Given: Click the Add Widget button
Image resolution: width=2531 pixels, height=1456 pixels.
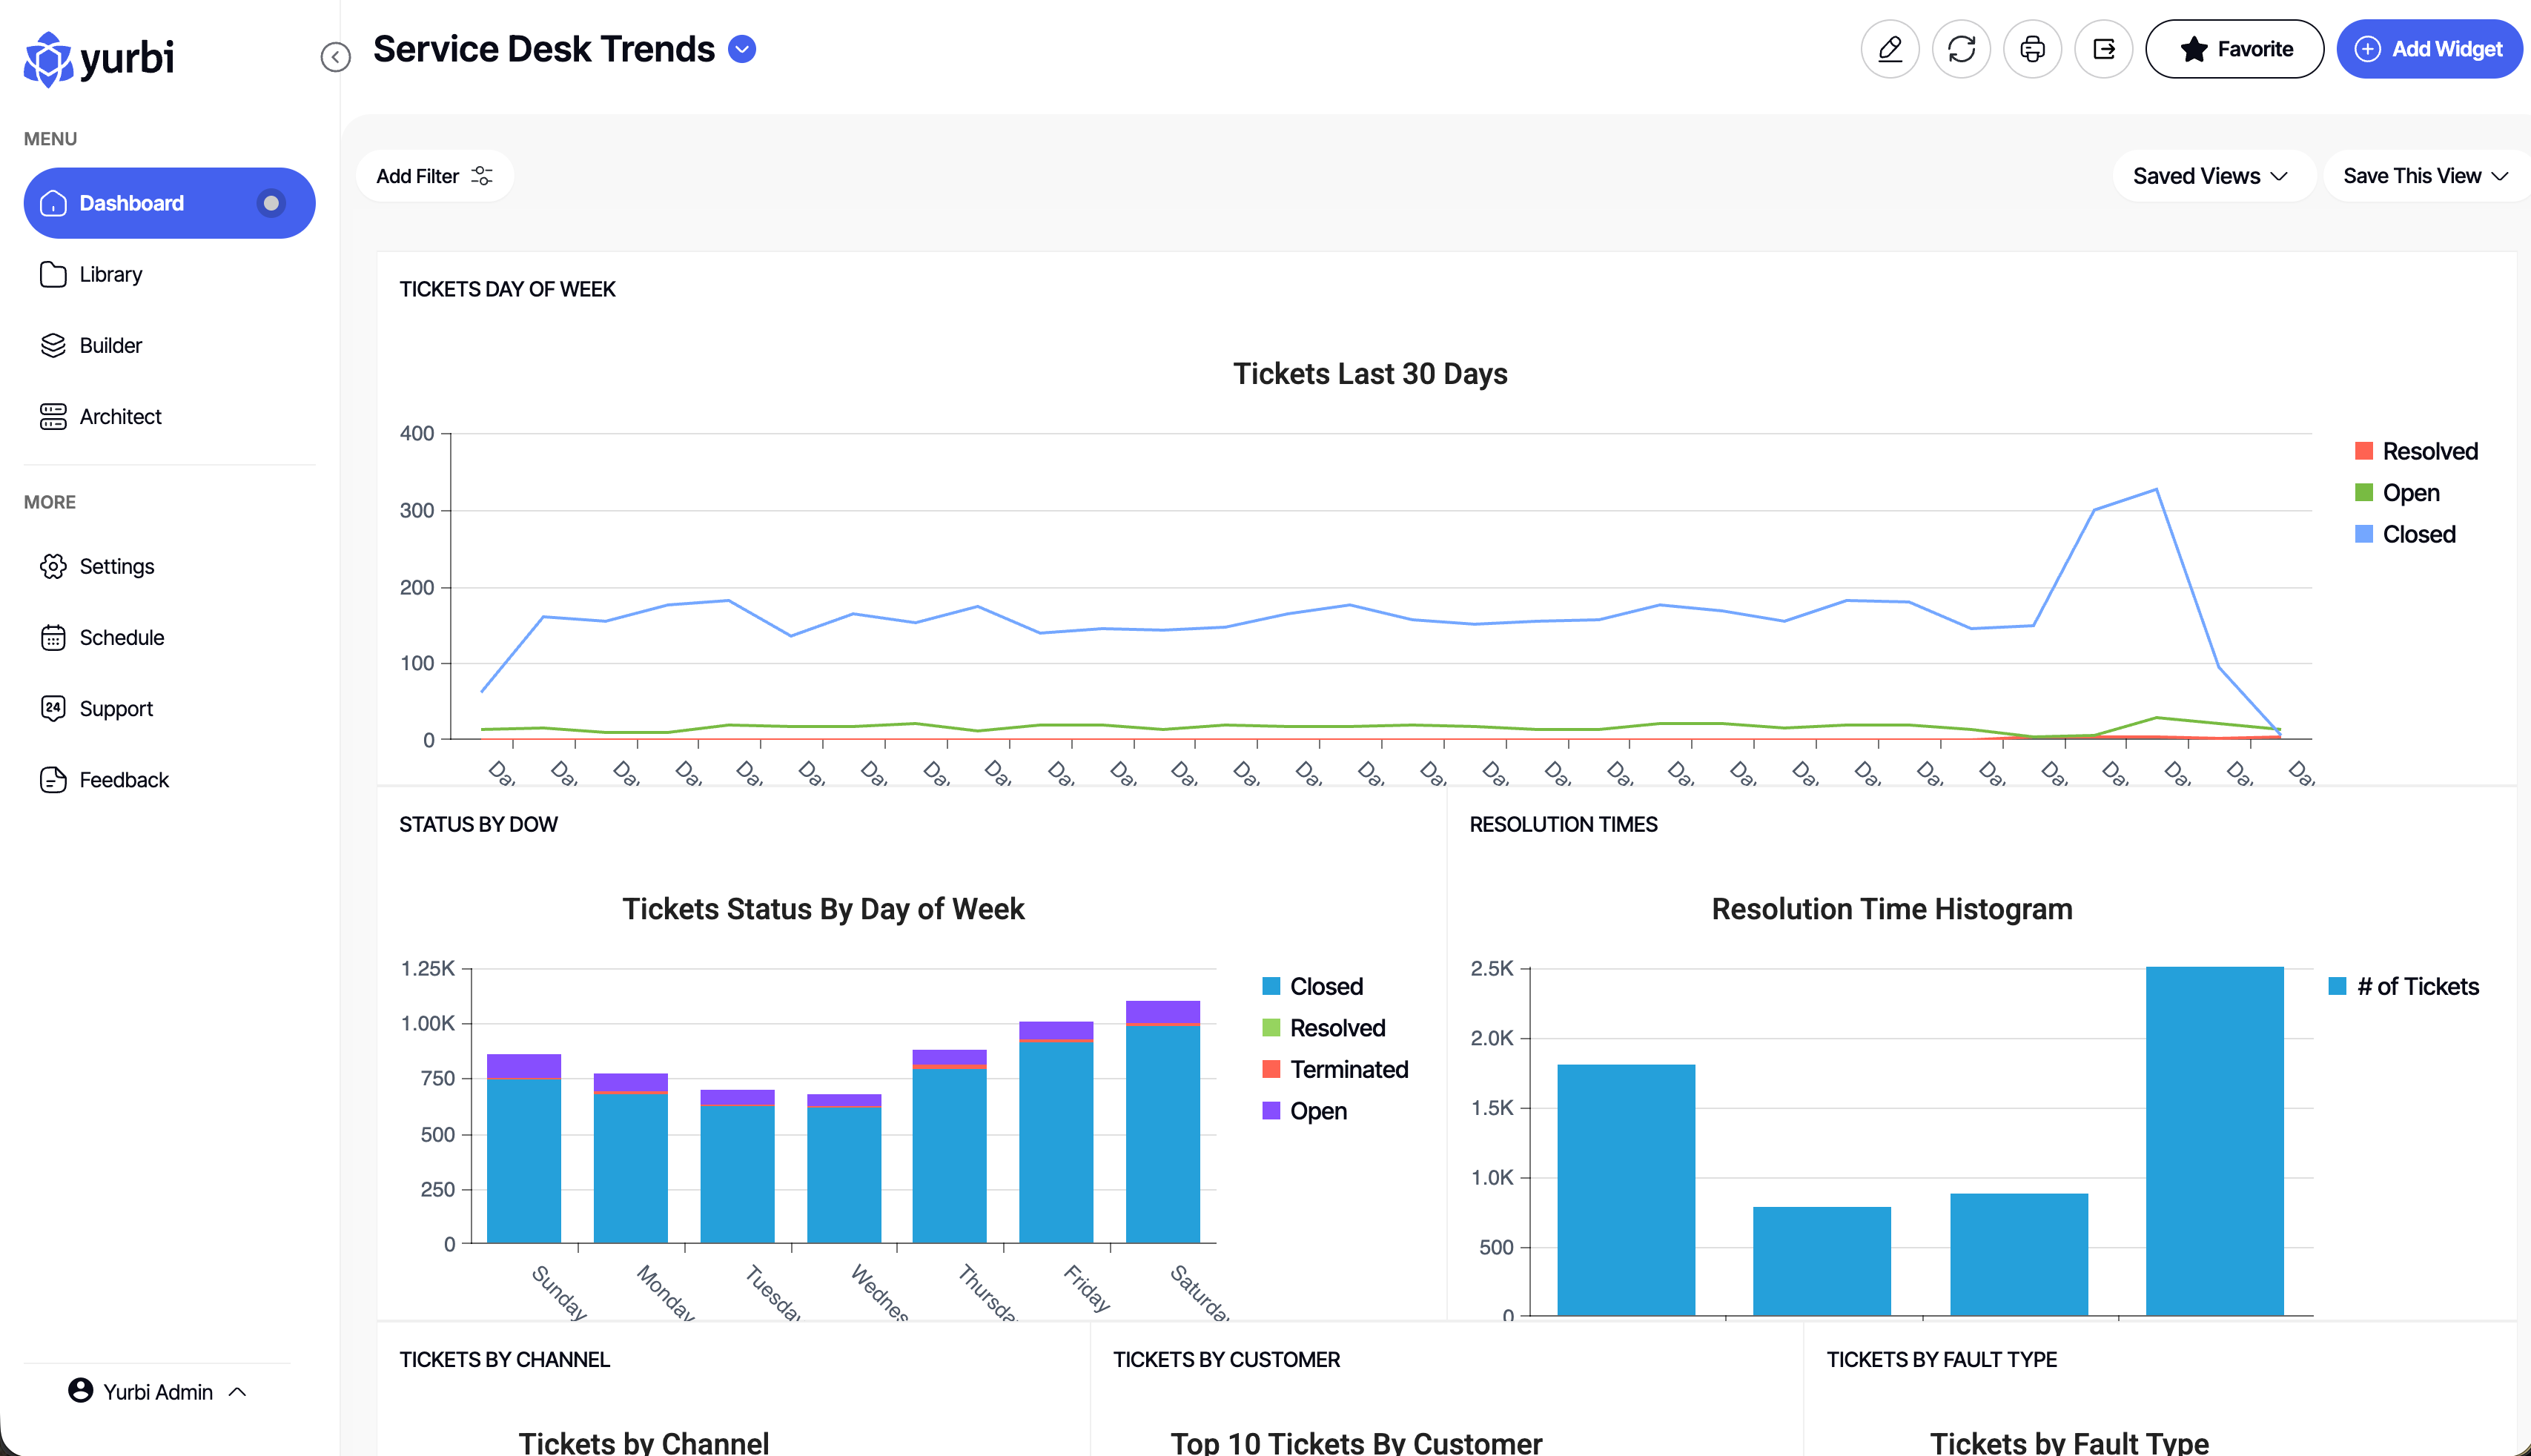Looking at the screenshot, I should [x=2429, y=49].
